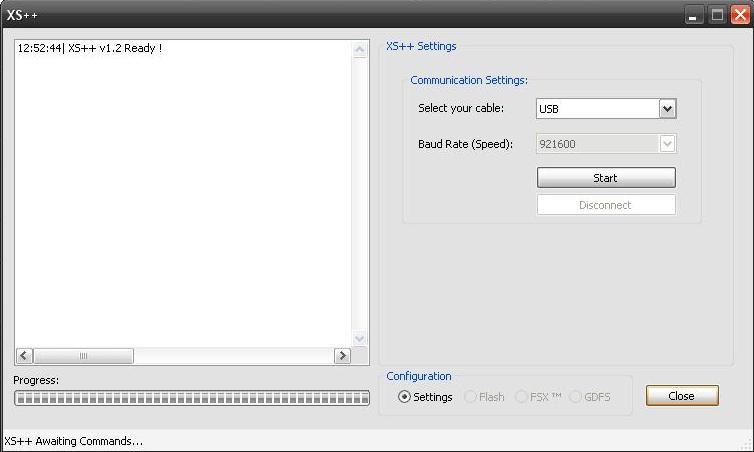Screen dimensions: 754x452
Task: Choose the Flash configuration option
Action: [x=470, y=397]
